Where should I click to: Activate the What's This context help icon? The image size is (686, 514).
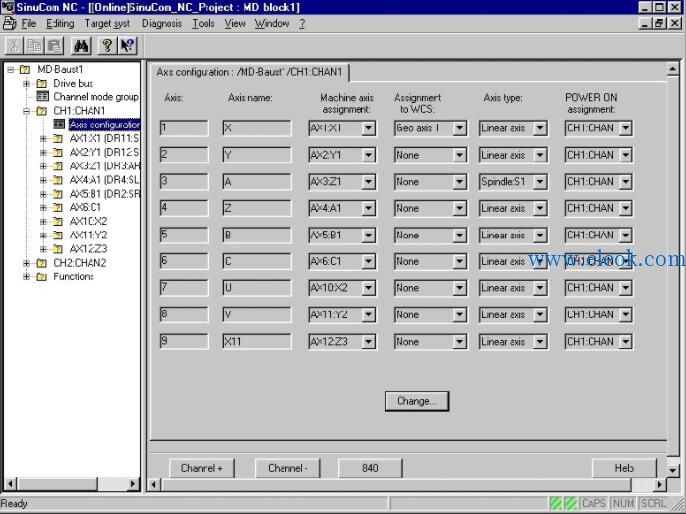(x=127, y=45)
